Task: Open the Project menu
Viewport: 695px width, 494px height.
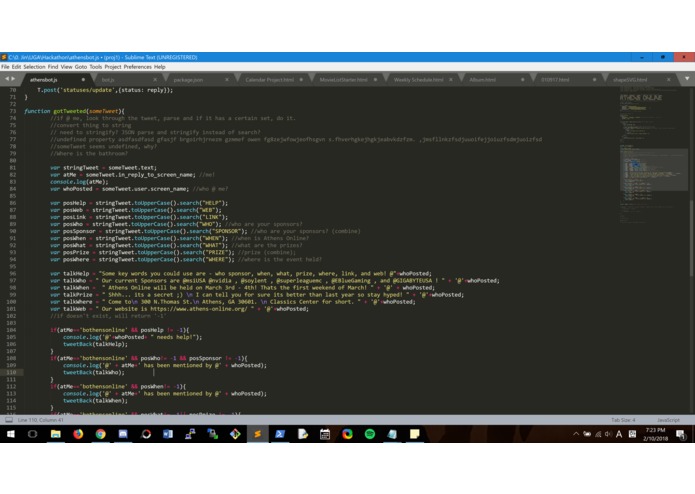Action: [113, 67]
